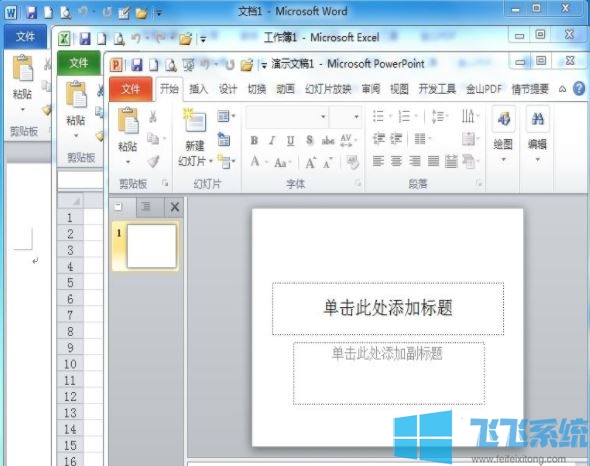
Task: Click the title placeholder 单击此处添加标题
Action: pyautogui.click(x=388, y=308)
